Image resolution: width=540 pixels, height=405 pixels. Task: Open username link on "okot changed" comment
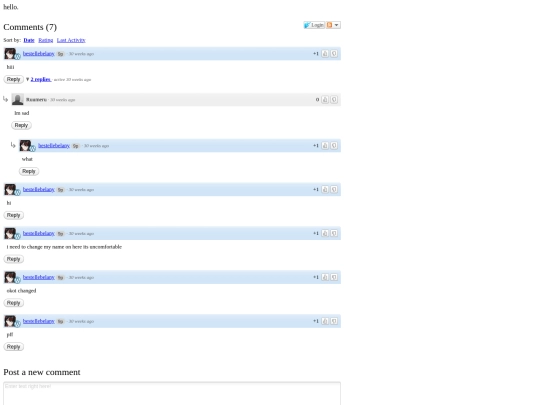(39, 277)
